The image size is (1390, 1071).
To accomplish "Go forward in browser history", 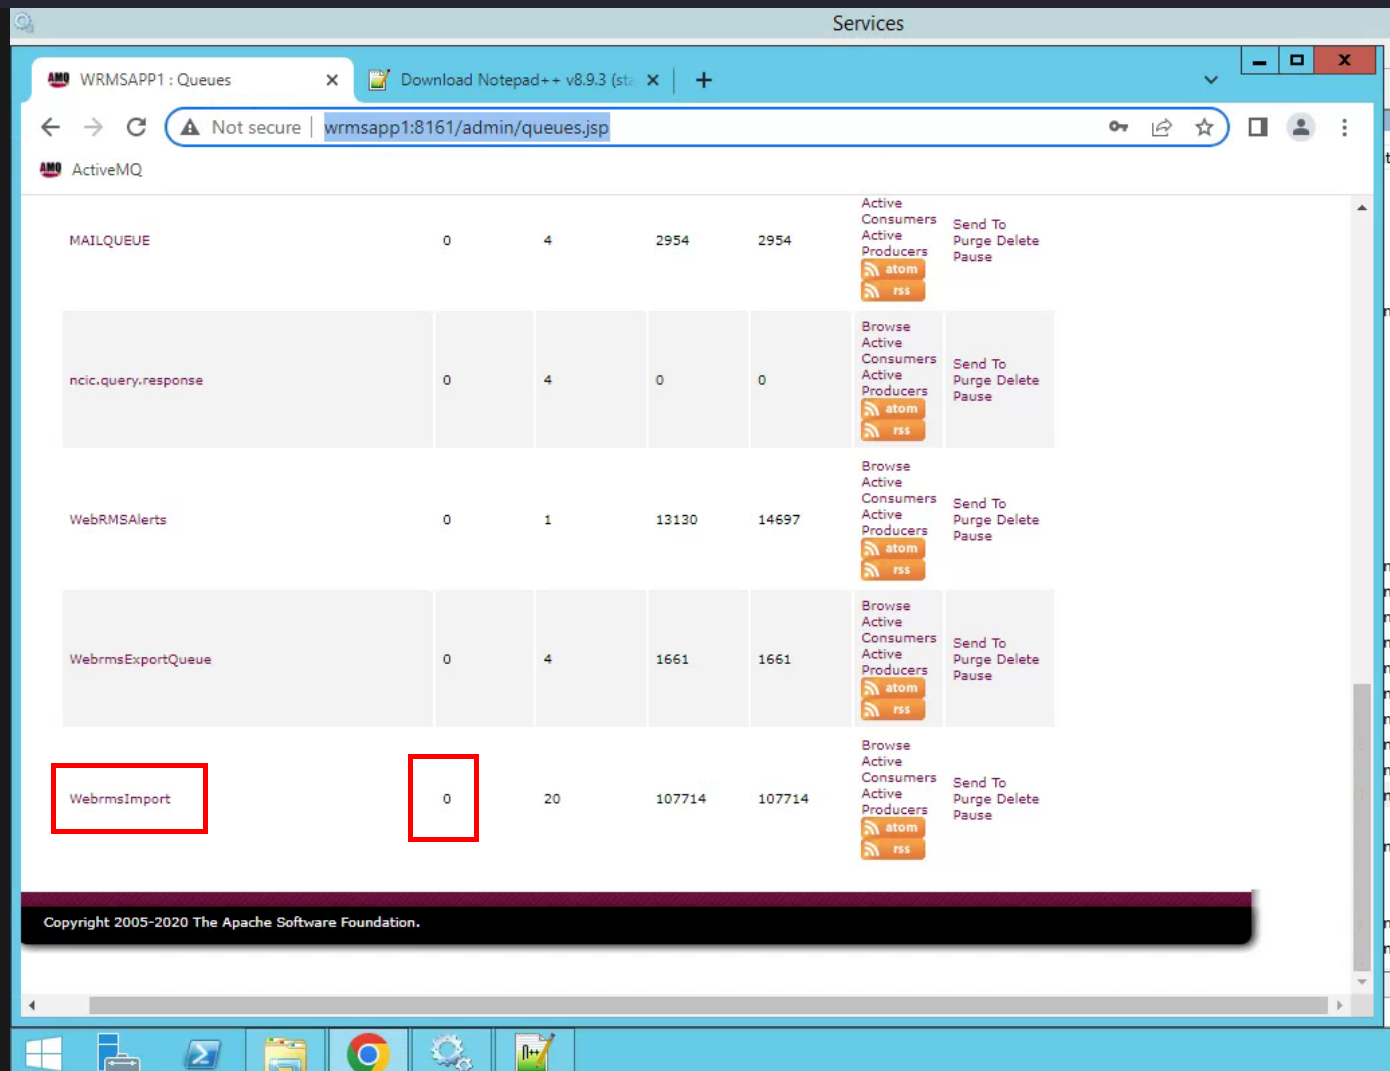I will coord(94,127).
